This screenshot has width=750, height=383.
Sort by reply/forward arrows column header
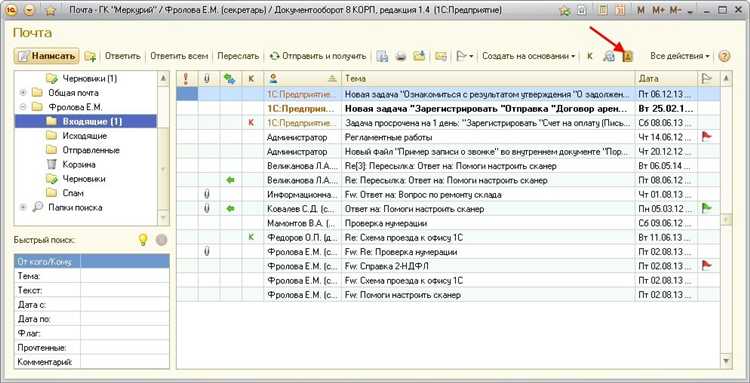231,78
